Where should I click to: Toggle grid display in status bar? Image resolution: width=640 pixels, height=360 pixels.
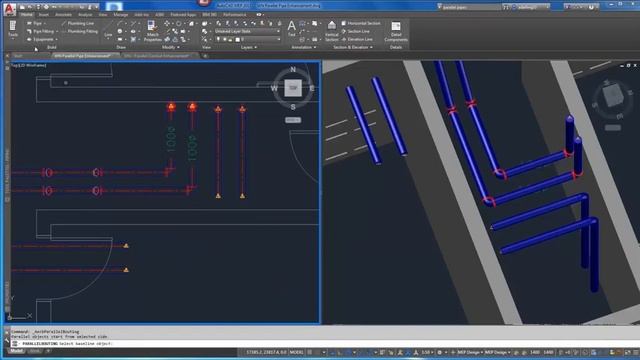(x=310, y=352)
